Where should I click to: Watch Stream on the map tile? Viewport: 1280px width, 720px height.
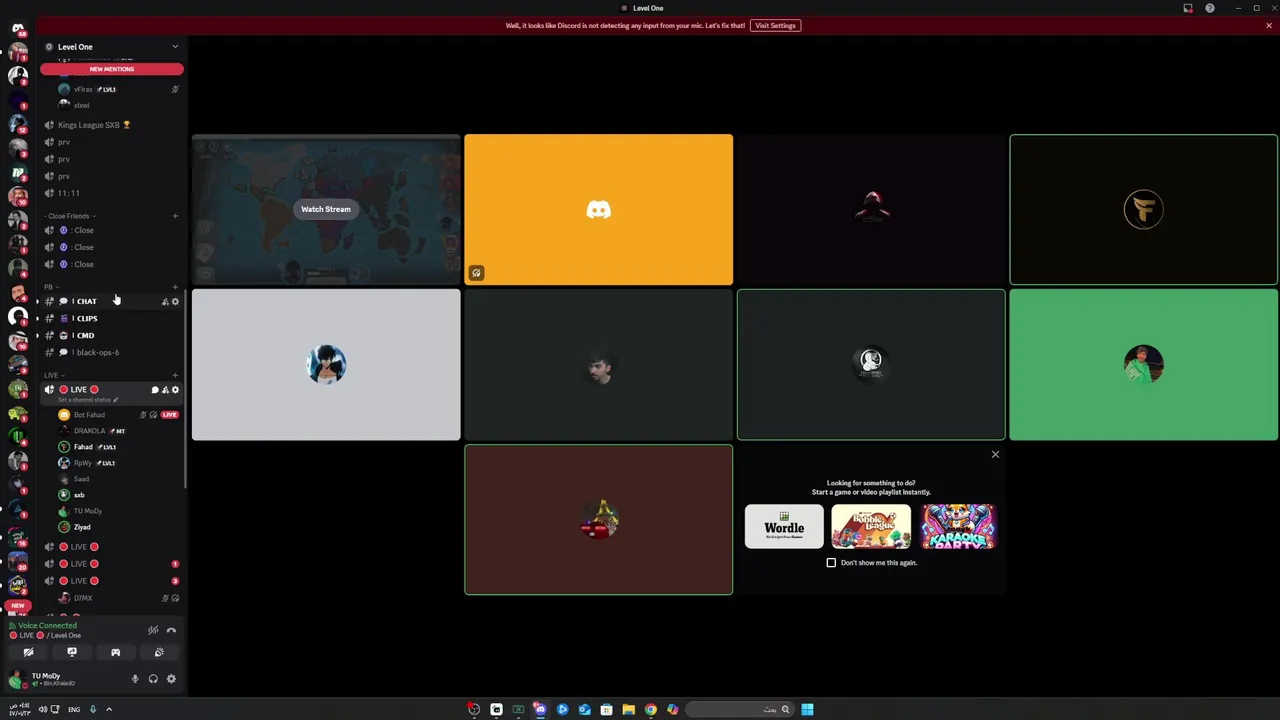[x=326, y=209]
